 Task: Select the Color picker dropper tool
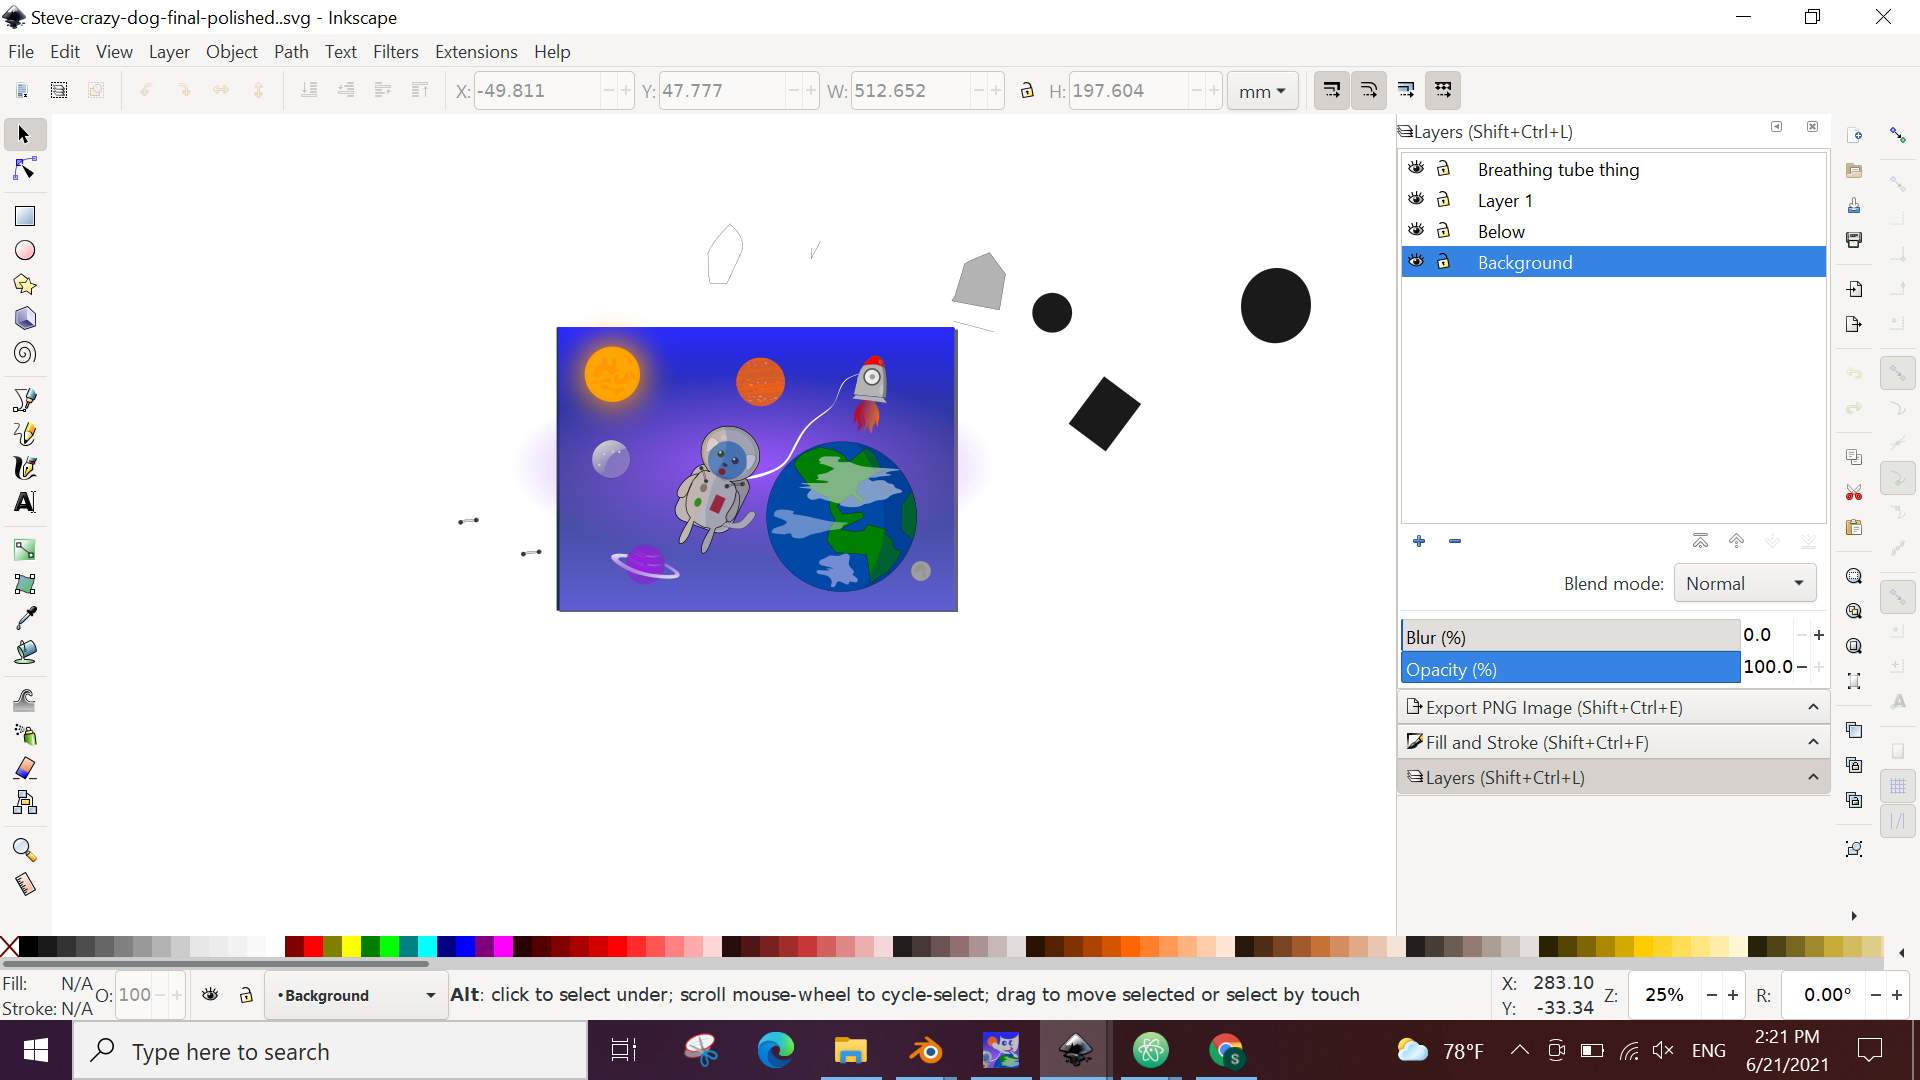pos(25,617)
